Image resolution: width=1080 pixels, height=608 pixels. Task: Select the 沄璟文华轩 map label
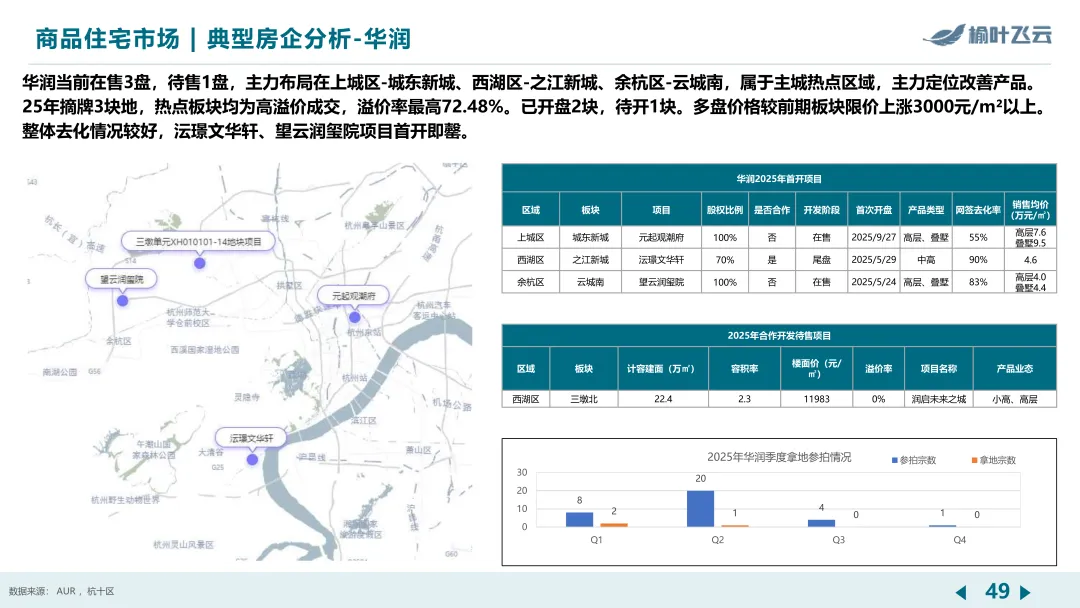[x=251, y=438]
